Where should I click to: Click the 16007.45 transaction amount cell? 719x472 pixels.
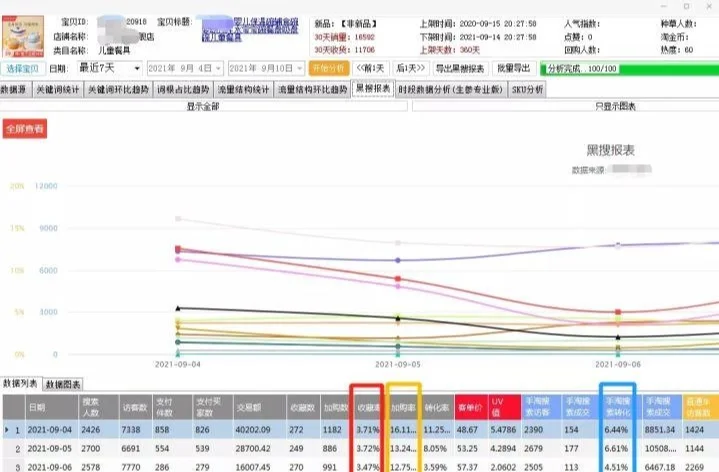pyautogui.click(x=260, y=466)
